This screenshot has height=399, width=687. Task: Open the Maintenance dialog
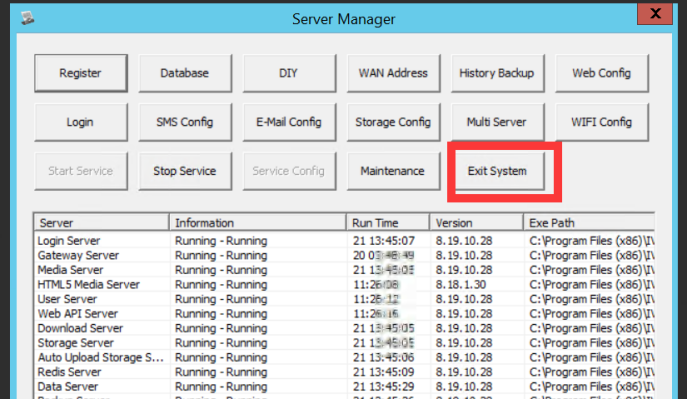coord(393,171)
